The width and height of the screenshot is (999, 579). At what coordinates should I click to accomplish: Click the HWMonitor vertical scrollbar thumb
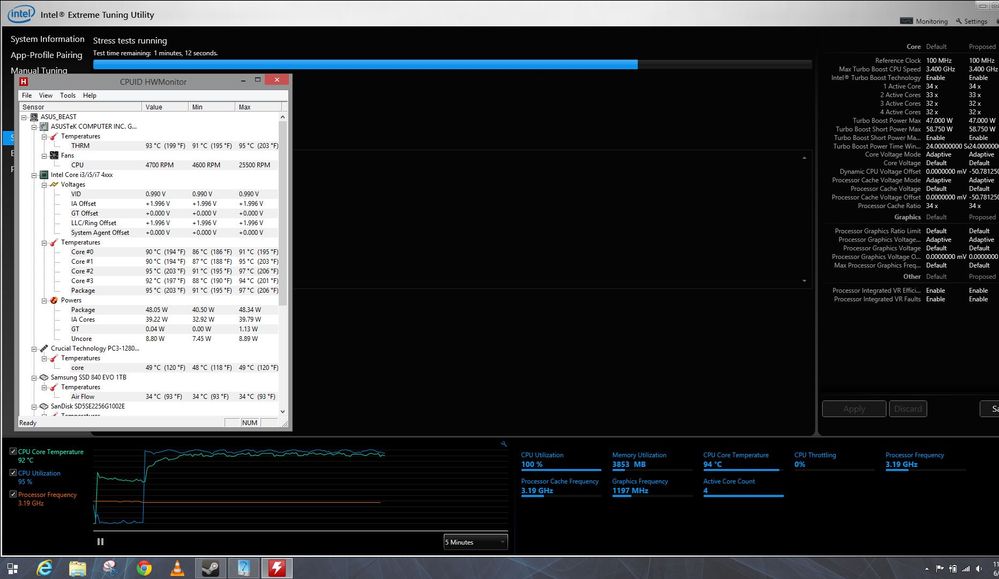click(282, 213)
